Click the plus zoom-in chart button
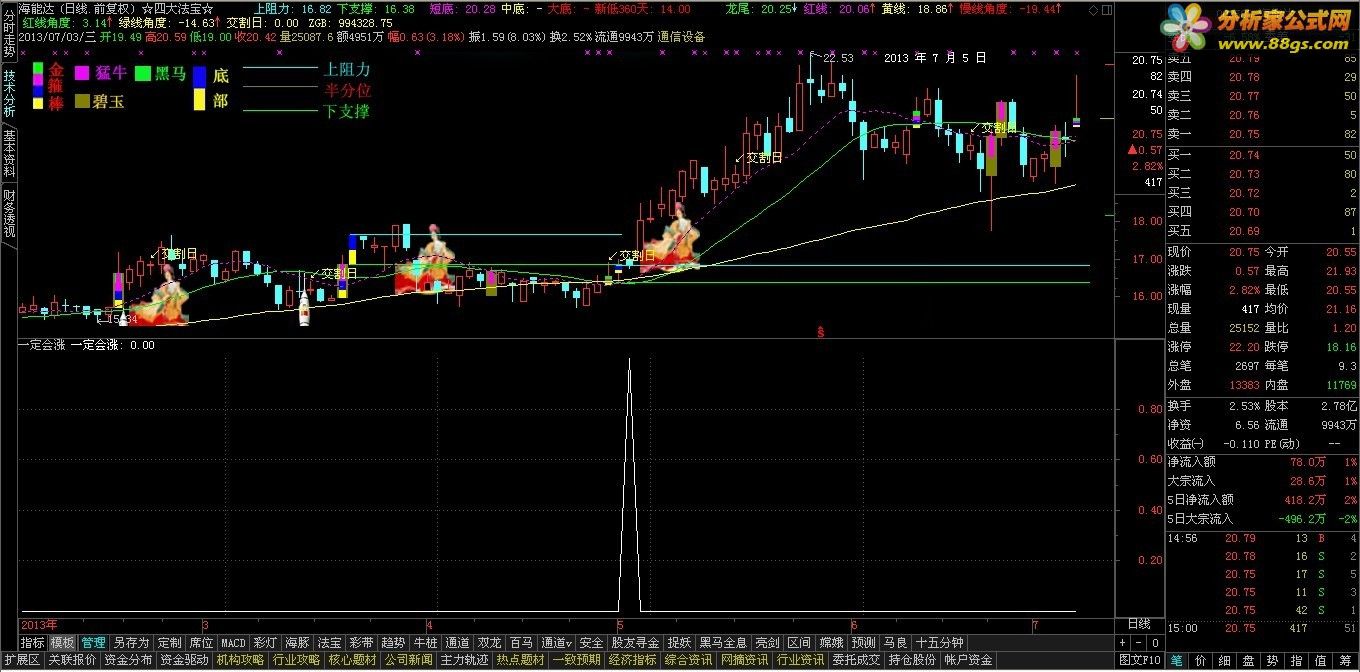The image size is (1360, 672). (x=1124, y=642)
